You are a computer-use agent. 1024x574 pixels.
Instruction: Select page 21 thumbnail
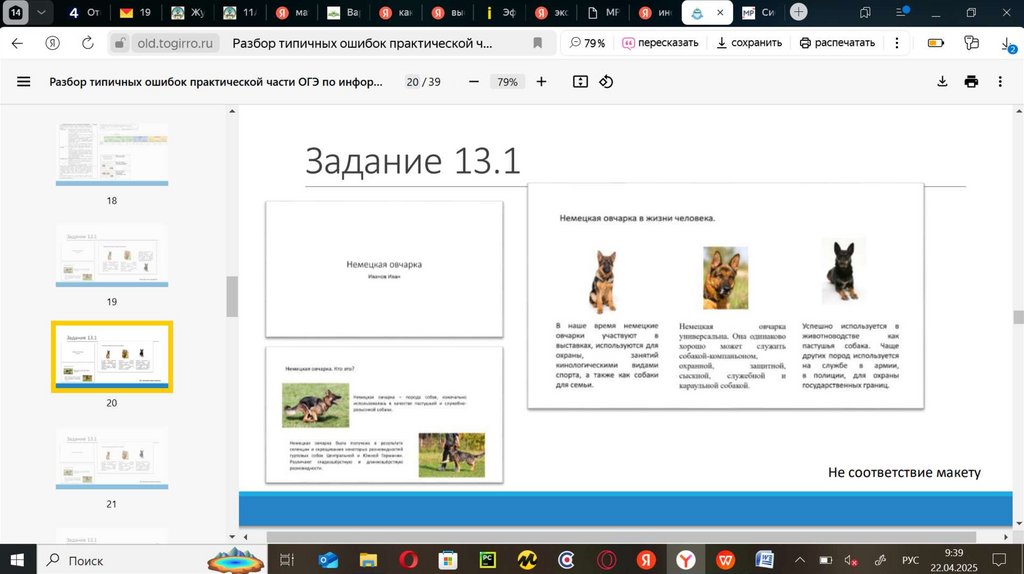[x=111, y=458]
